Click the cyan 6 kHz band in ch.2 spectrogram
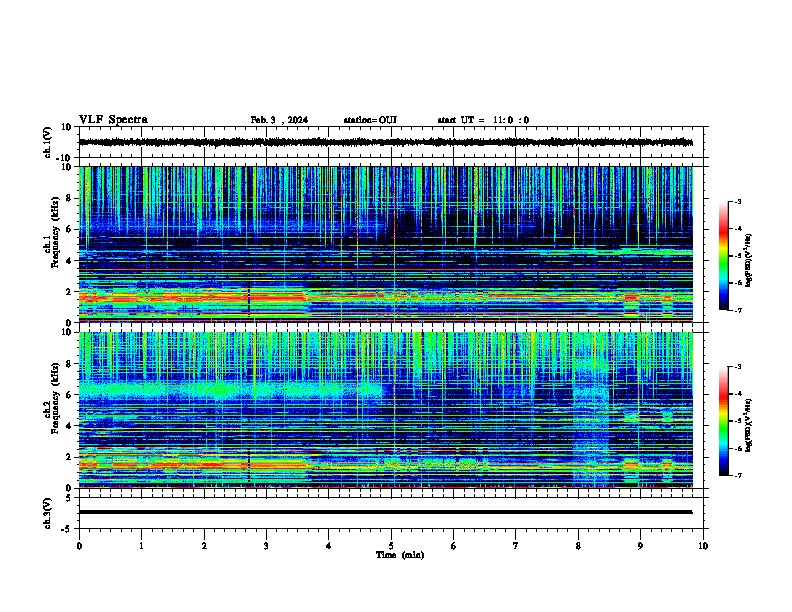Screen dimensions: 792x612 point(230,390)
